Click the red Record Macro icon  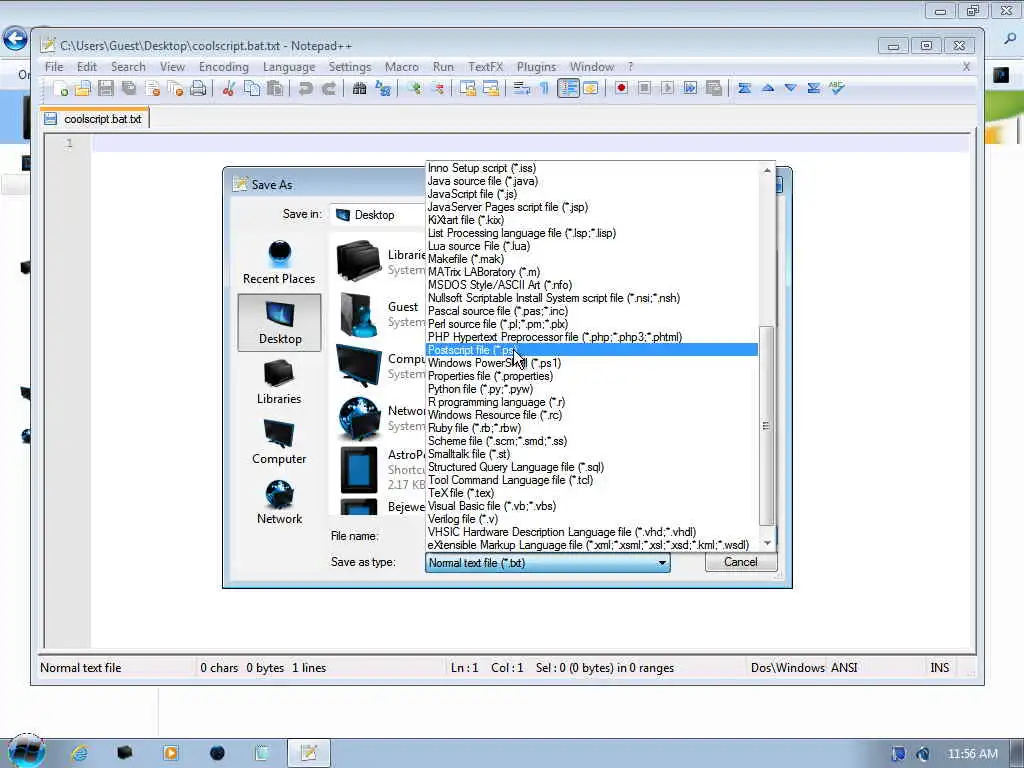pos(621,88)
